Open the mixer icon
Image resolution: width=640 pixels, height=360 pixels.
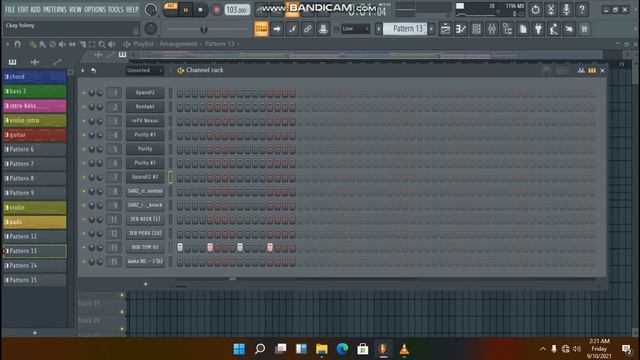pos(492,29)
